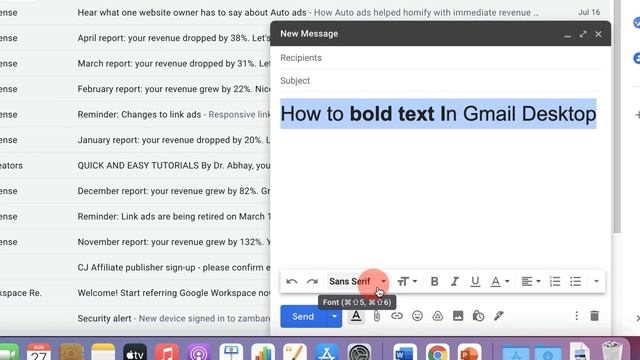Click the Subject field
640x360 pixels.
pos(440,81)
